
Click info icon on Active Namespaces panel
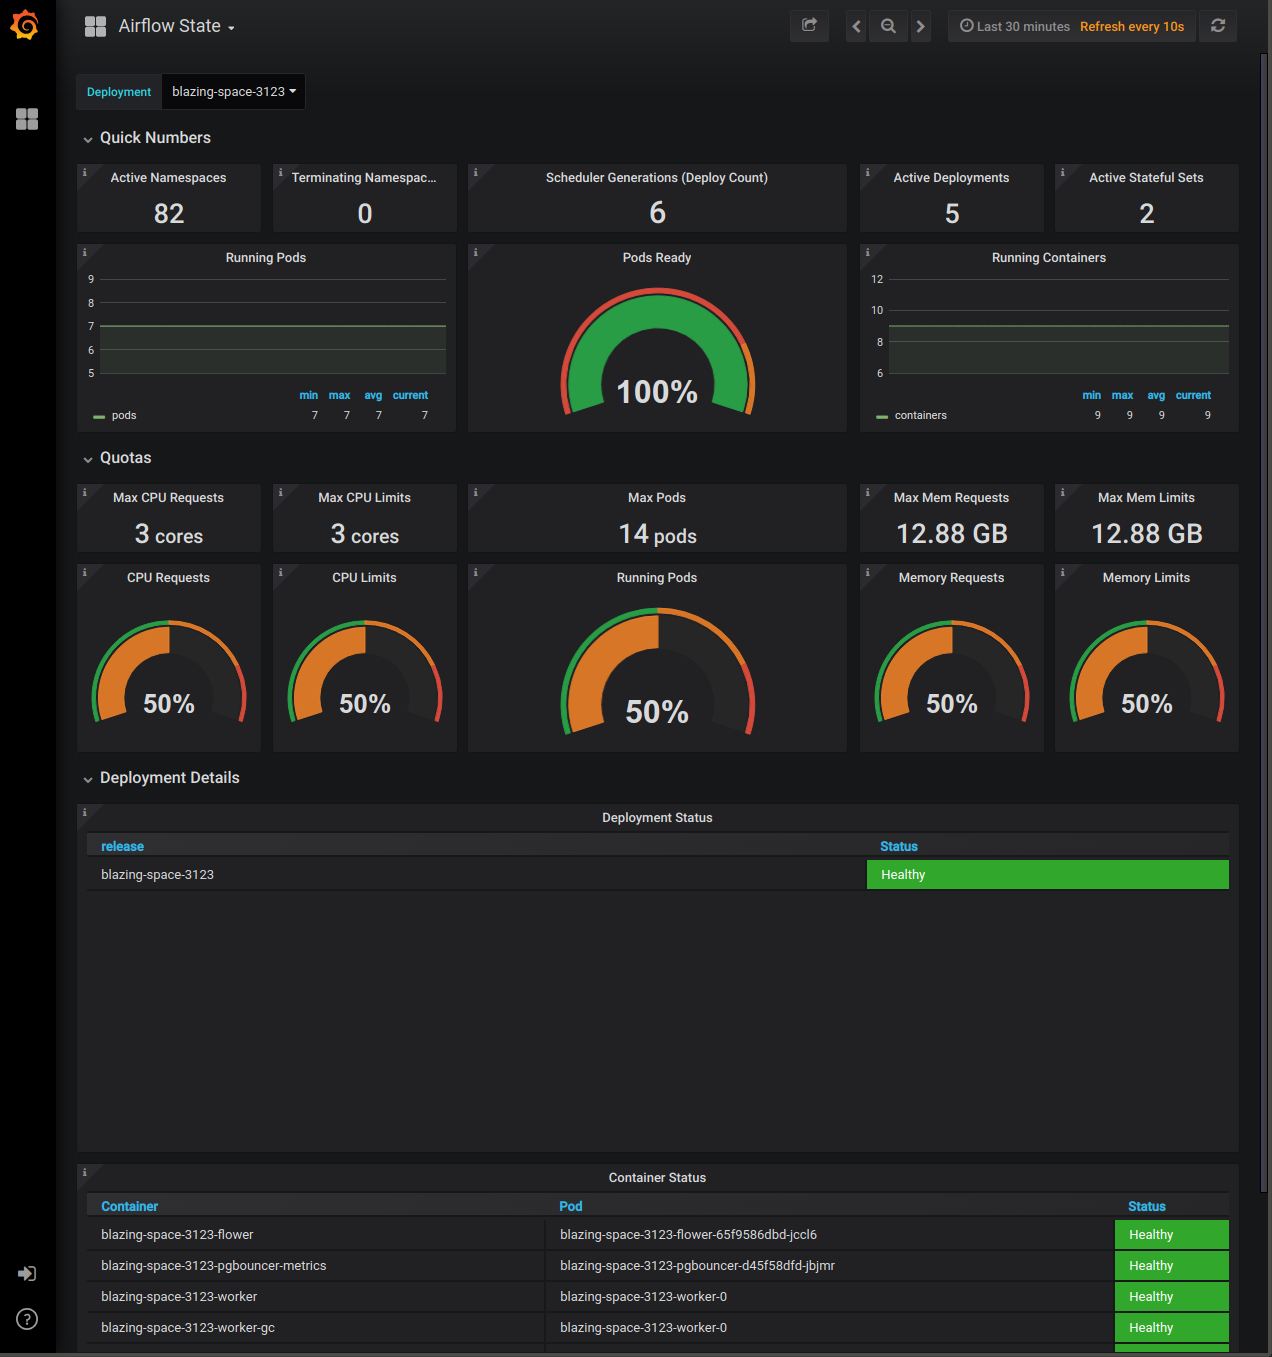pyautogui.click(x=85, y=173)
